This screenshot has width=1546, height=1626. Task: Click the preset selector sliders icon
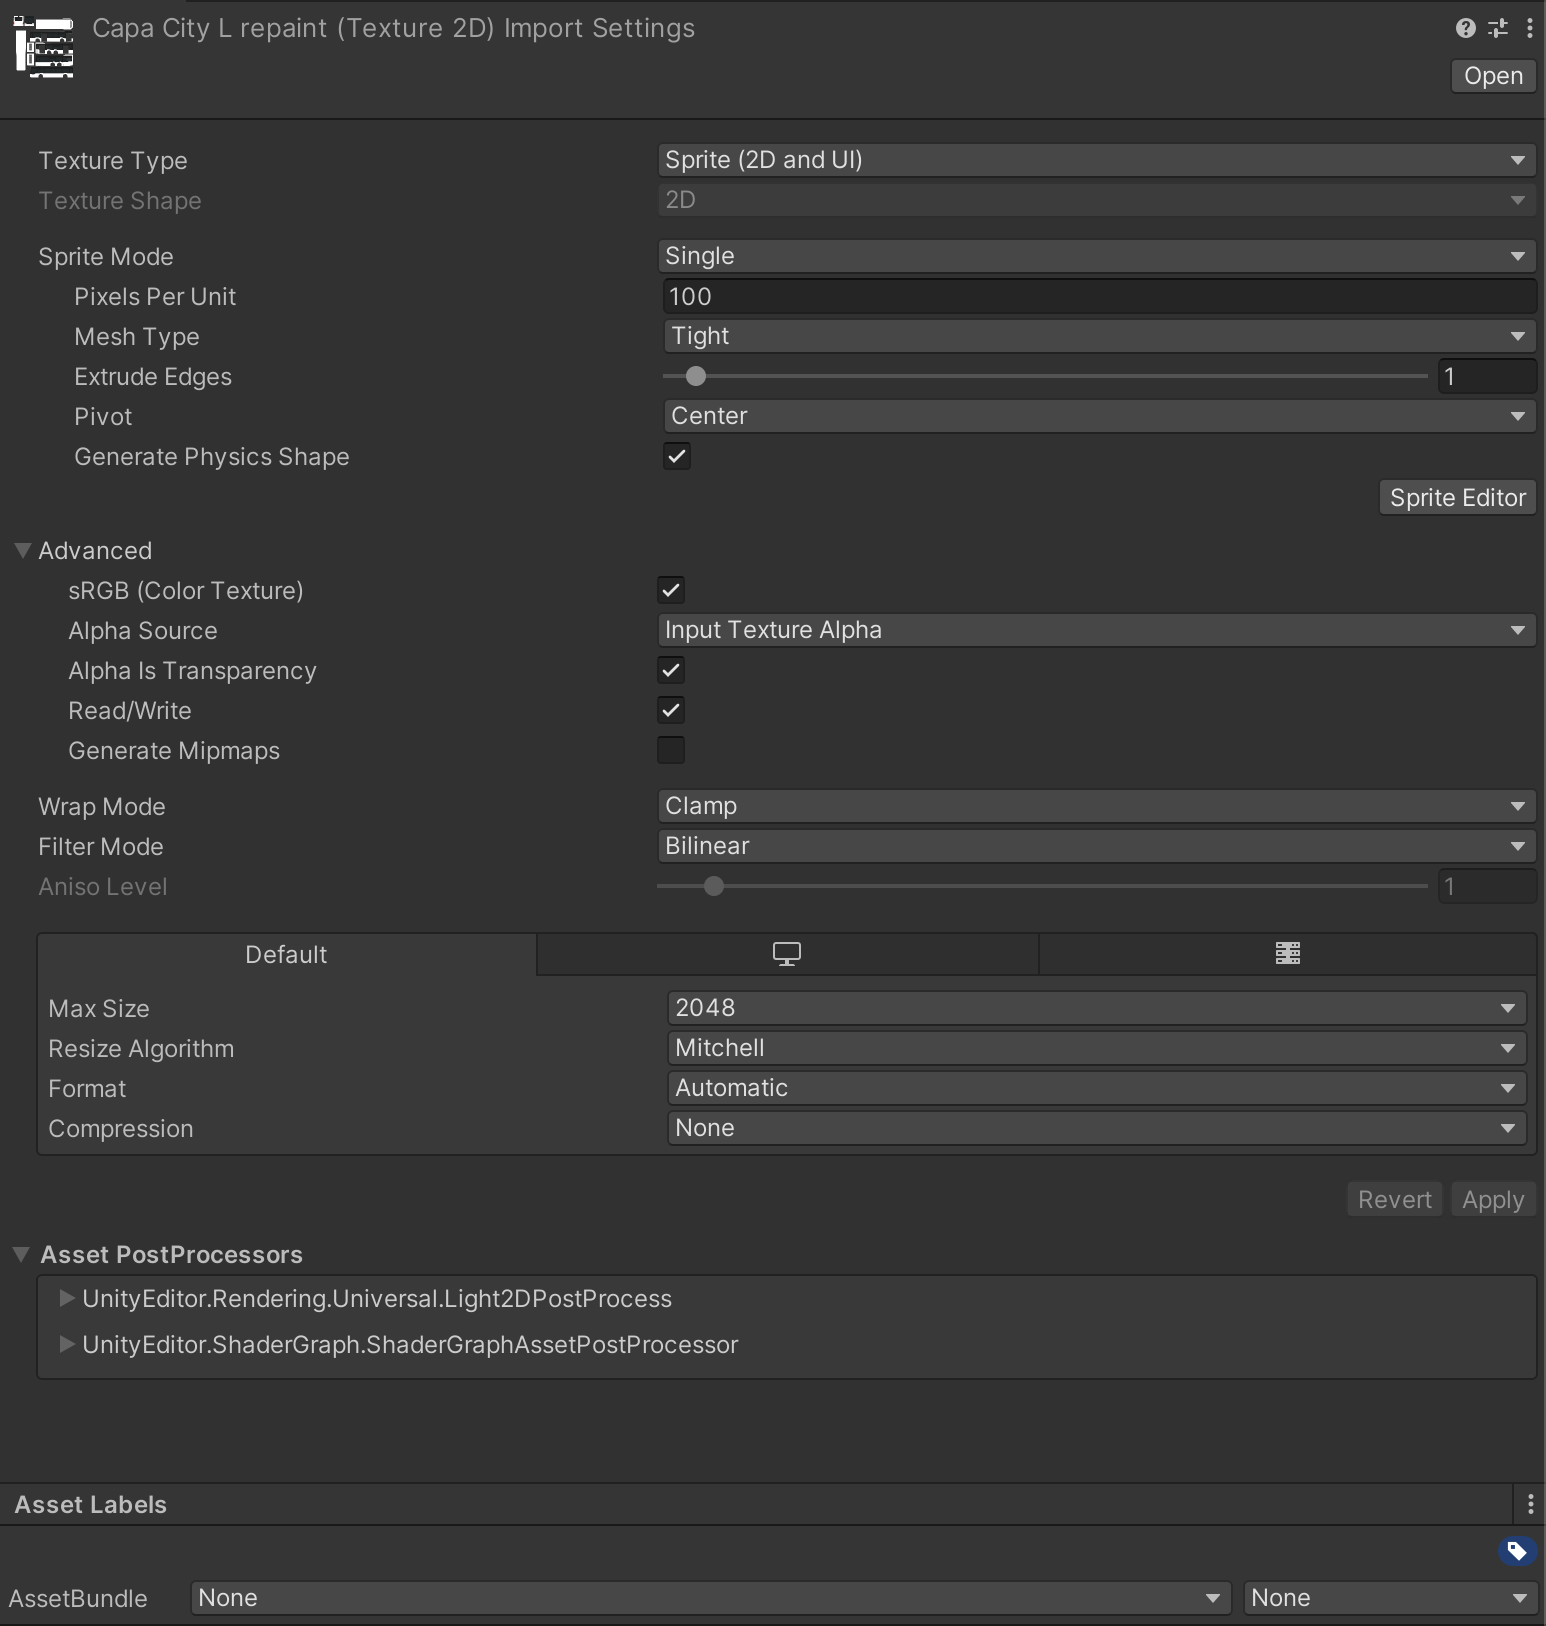(1498, 28)
